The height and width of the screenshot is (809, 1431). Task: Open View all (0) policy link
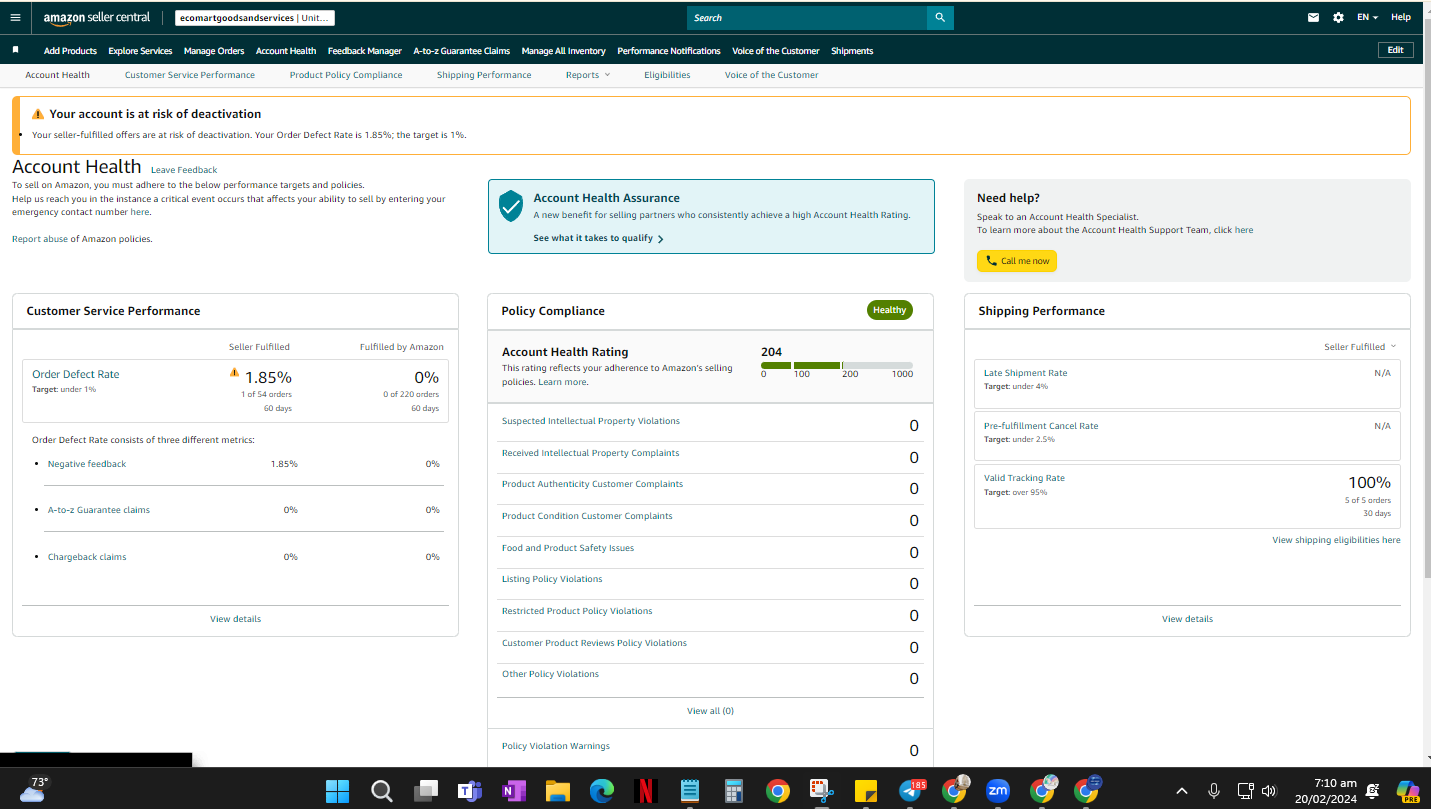(x=710, y=711)
